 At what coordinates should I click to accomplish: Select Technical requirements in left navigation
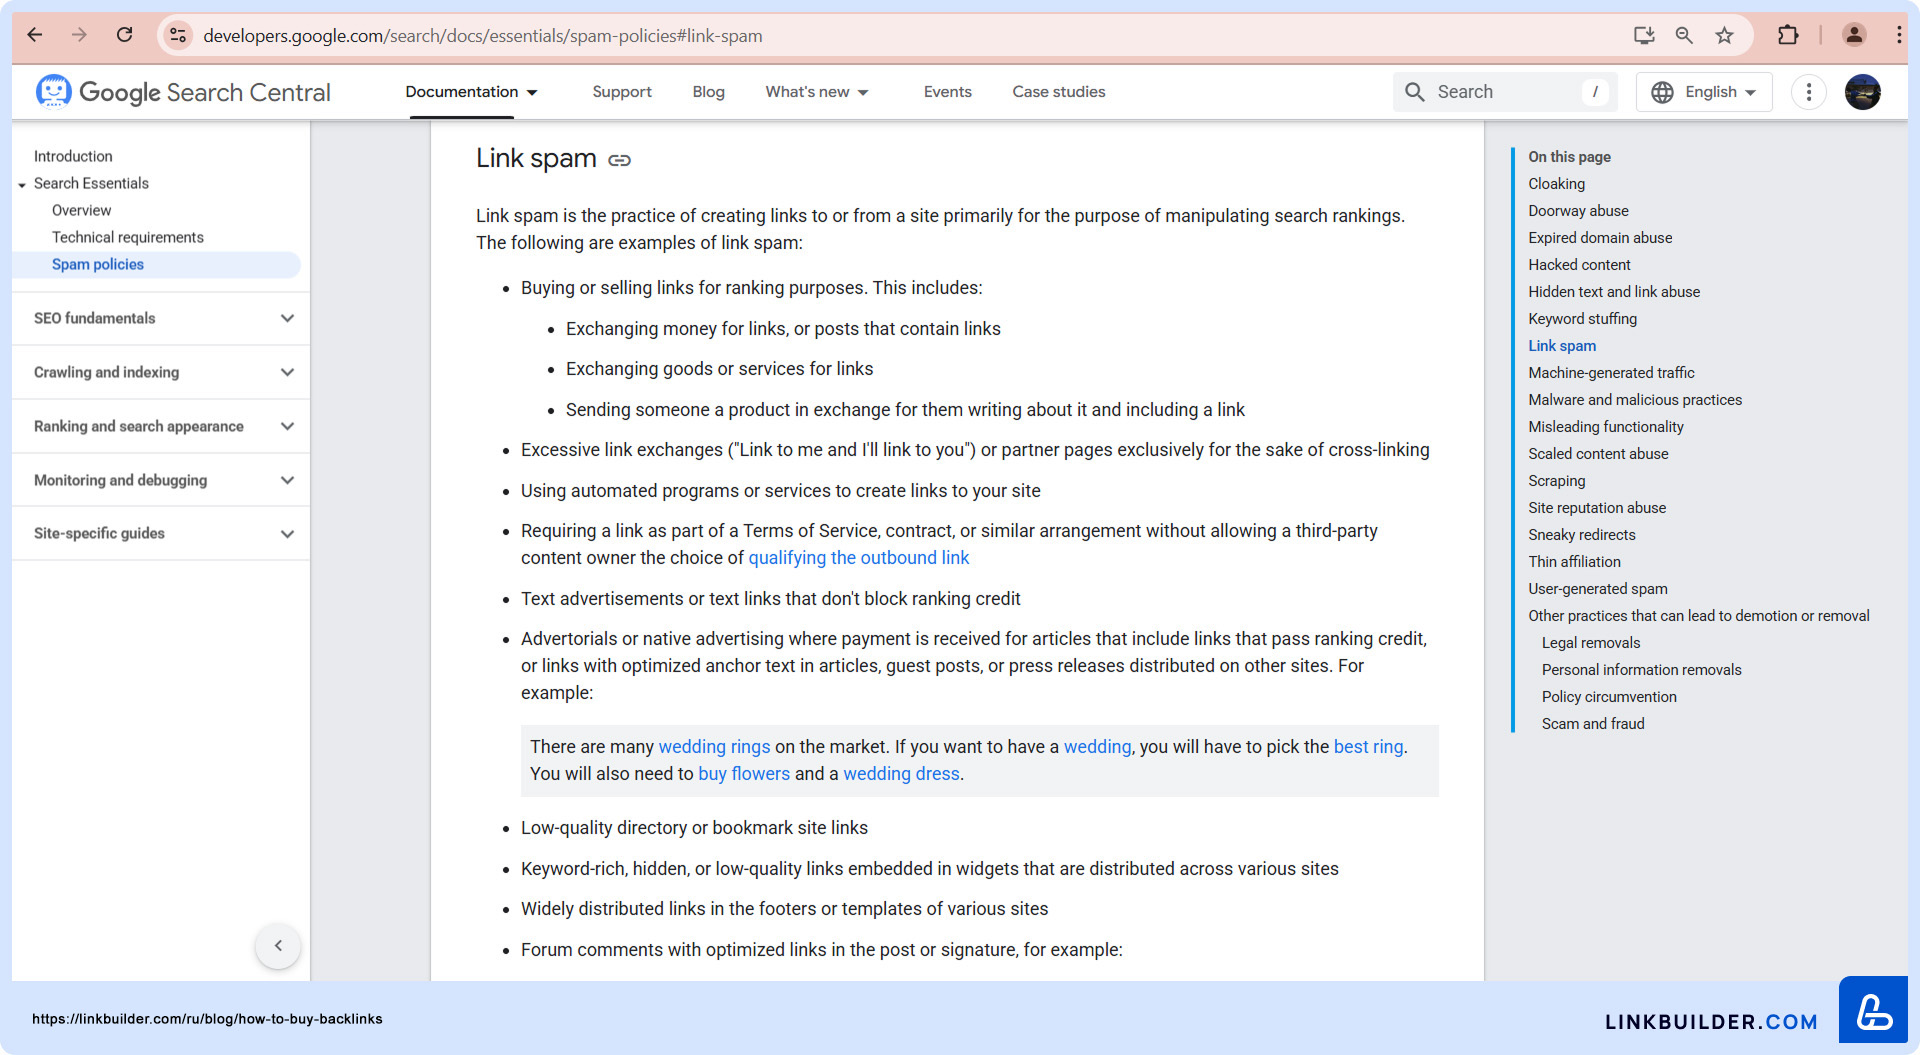coord(127,237)
